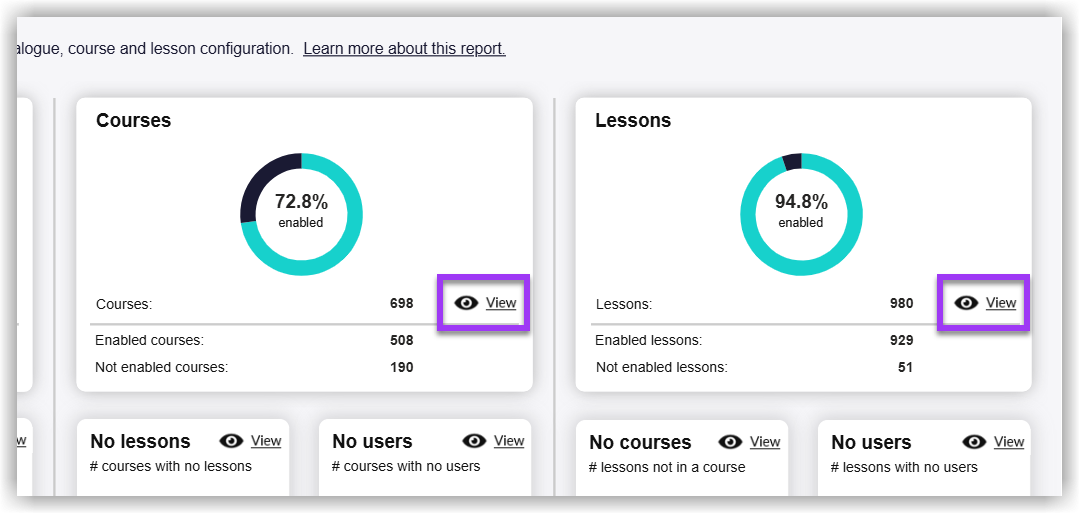Open the View link for Courses total
Image resolution: width=1080 pixels, height=514 pixels.
(501, 303)
